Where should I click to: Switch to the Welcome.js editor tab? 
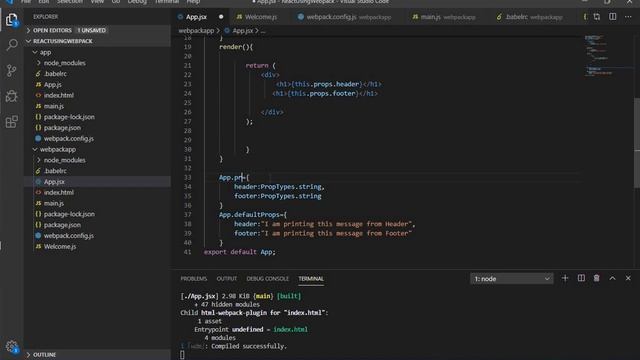[261, 17]
